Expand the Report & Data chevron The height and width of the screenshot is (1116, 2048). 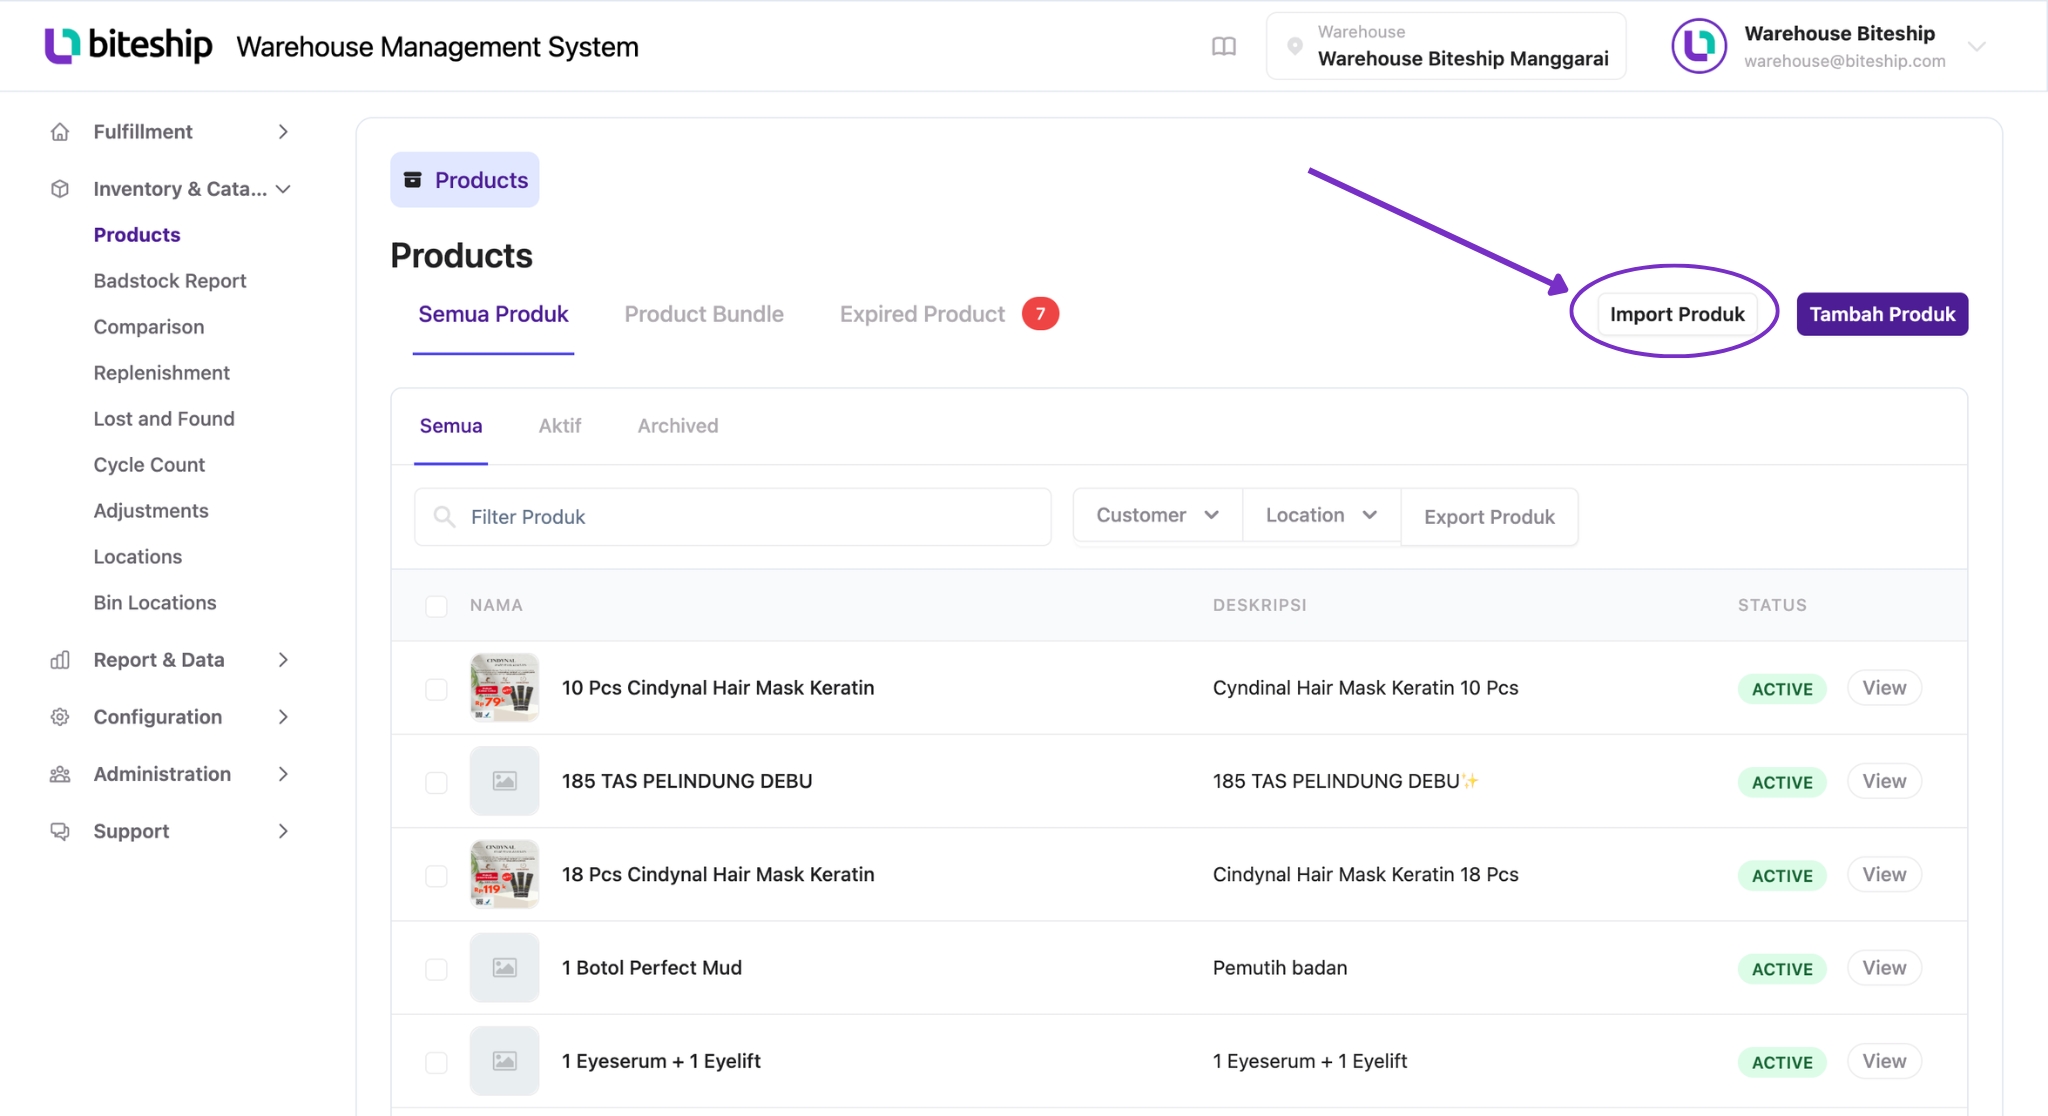tap(283, 660)
